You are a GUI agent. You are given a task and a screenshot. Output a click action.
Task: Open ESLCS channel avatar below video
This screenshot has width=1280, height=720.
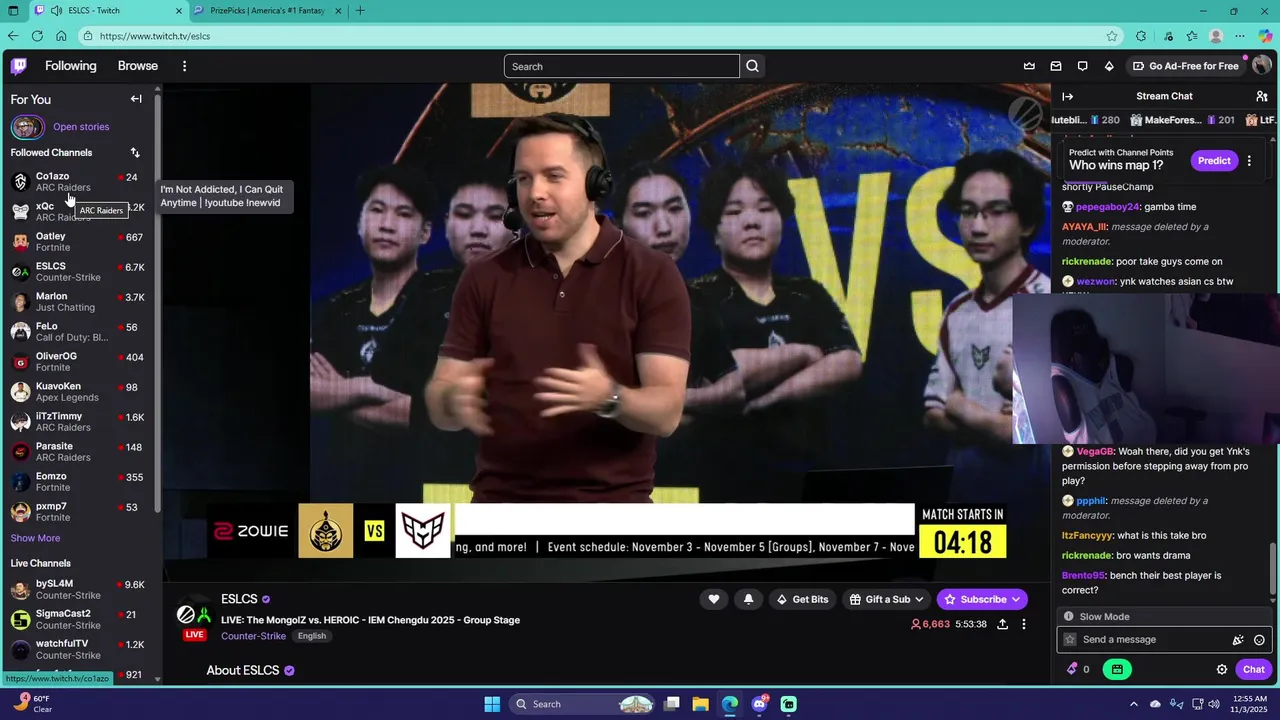point(193,614)
